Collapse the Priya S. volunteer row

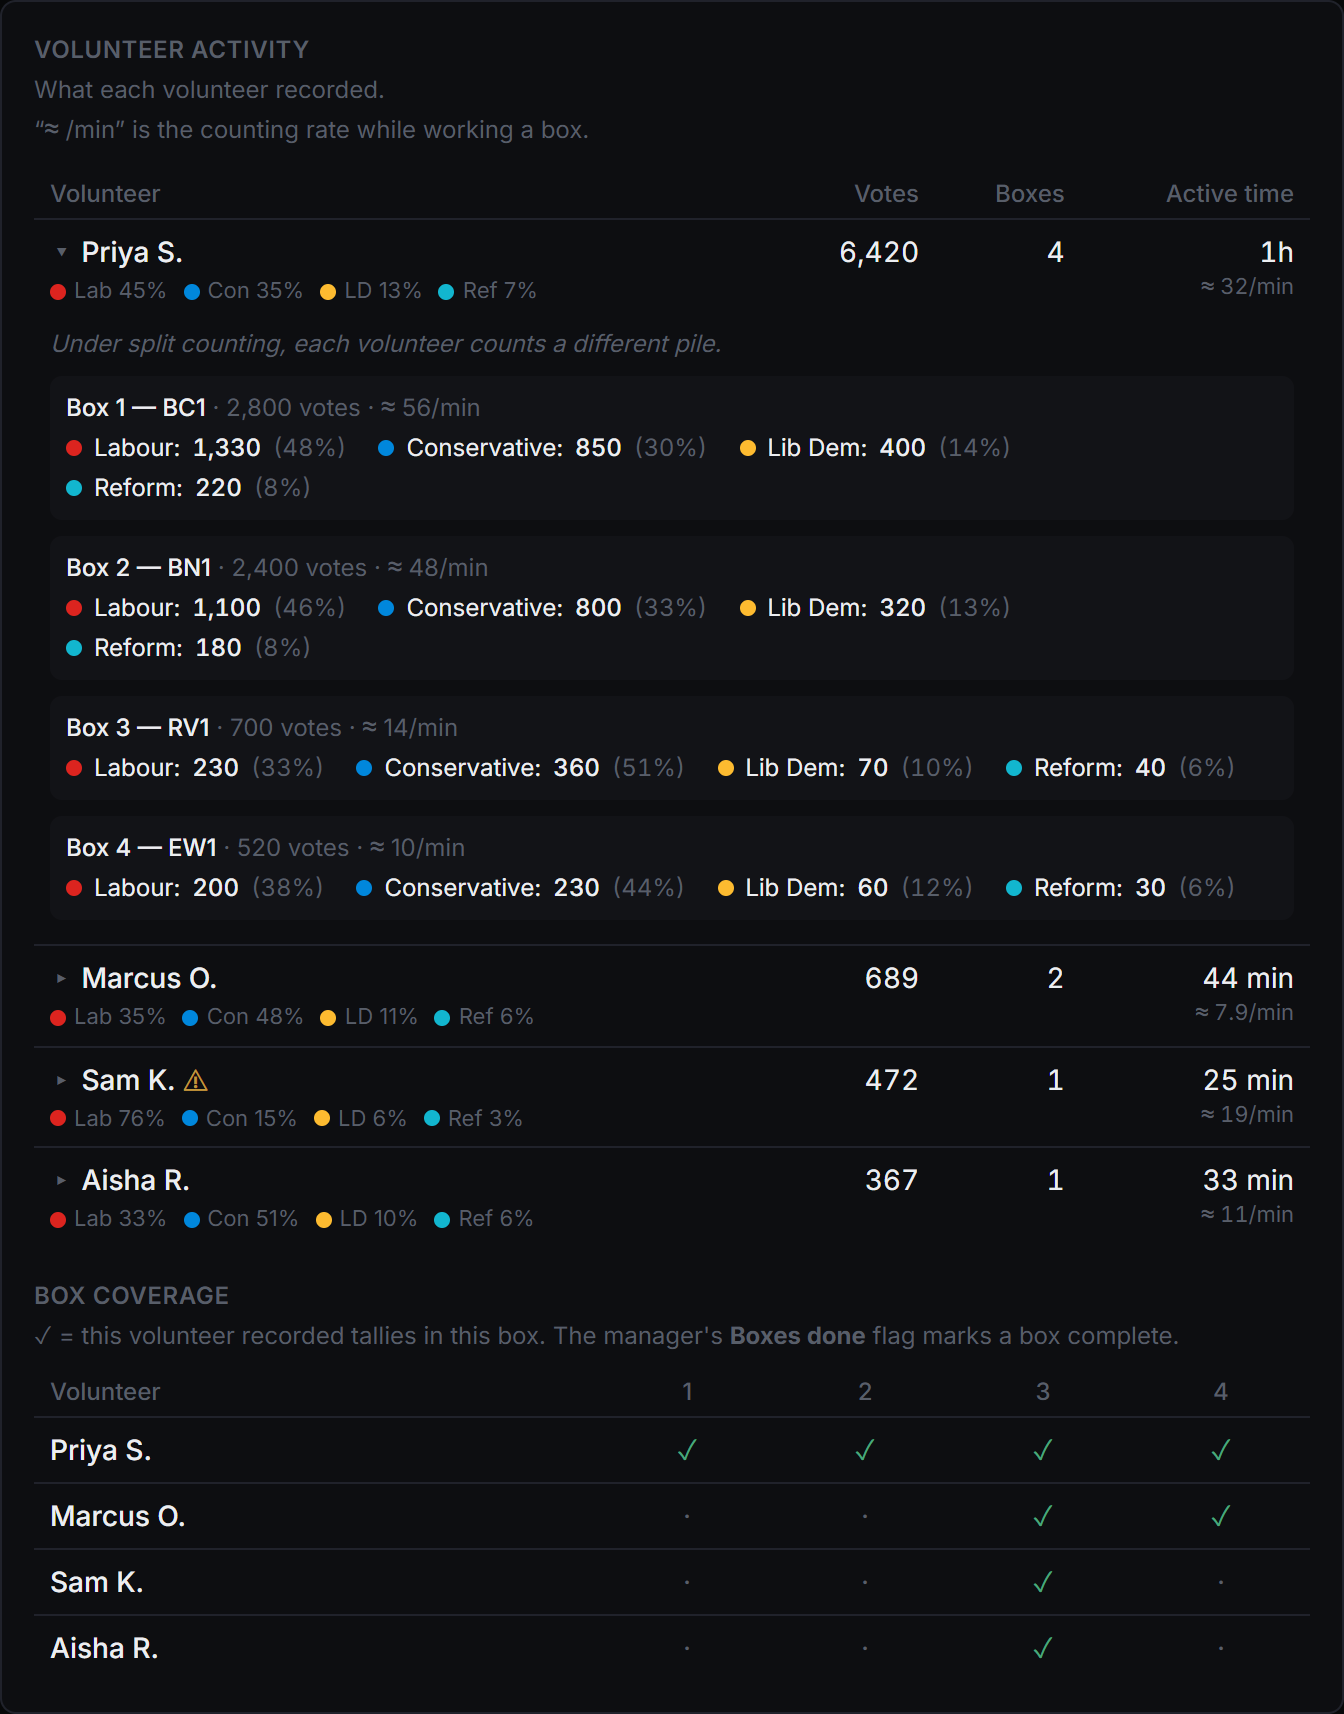point(61,252)
